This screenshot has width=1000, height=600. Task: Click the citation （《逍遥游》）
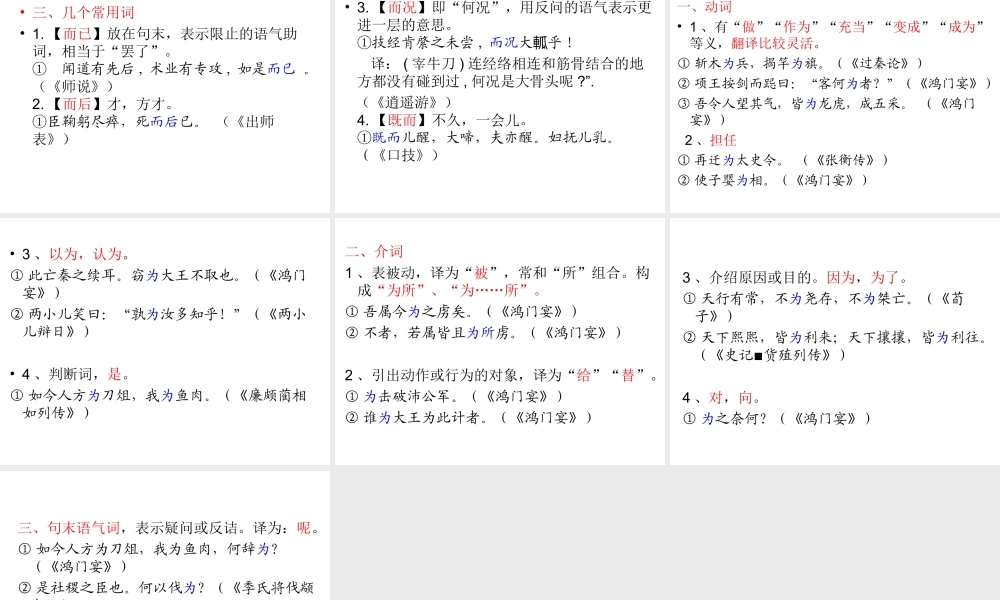click(408, 102)
